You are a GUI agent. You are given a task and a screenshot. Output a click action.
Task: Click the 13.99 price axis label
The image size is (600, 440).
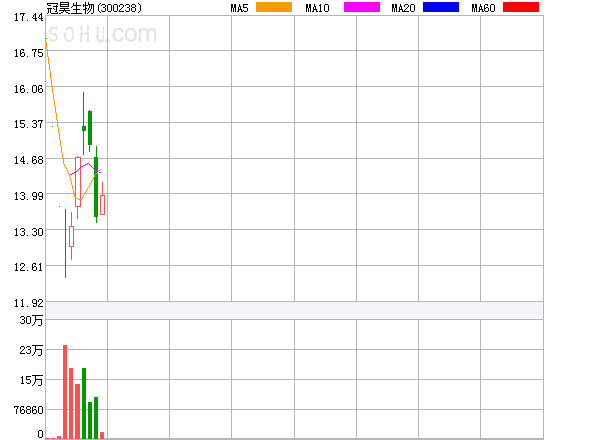click(x=29, y=196)
